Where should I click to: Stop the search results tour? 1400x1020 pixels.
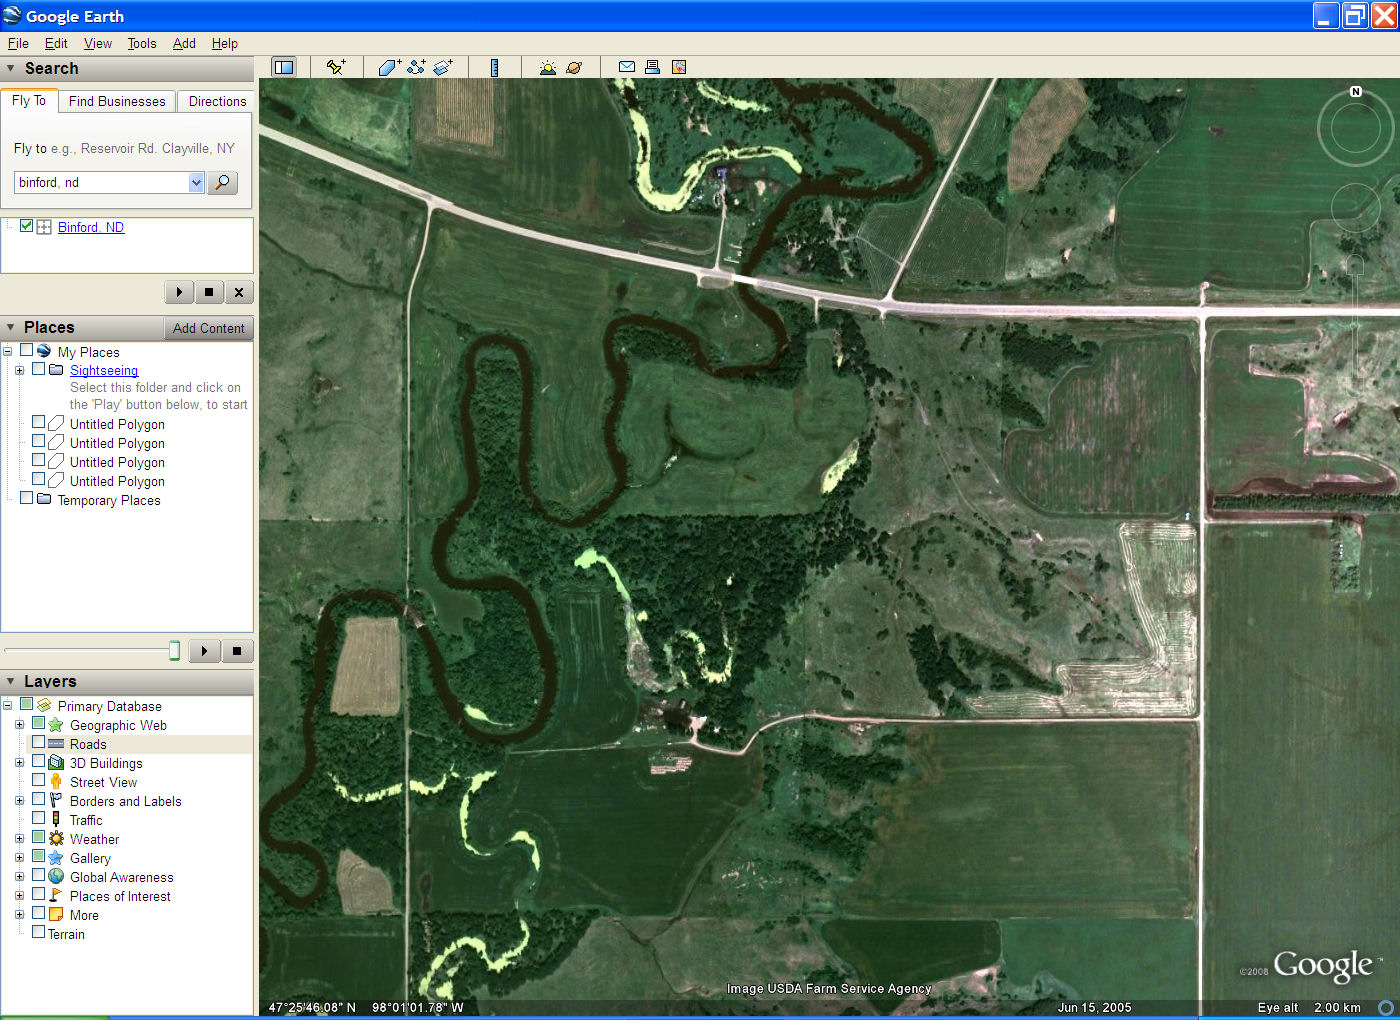pos(208,292)
